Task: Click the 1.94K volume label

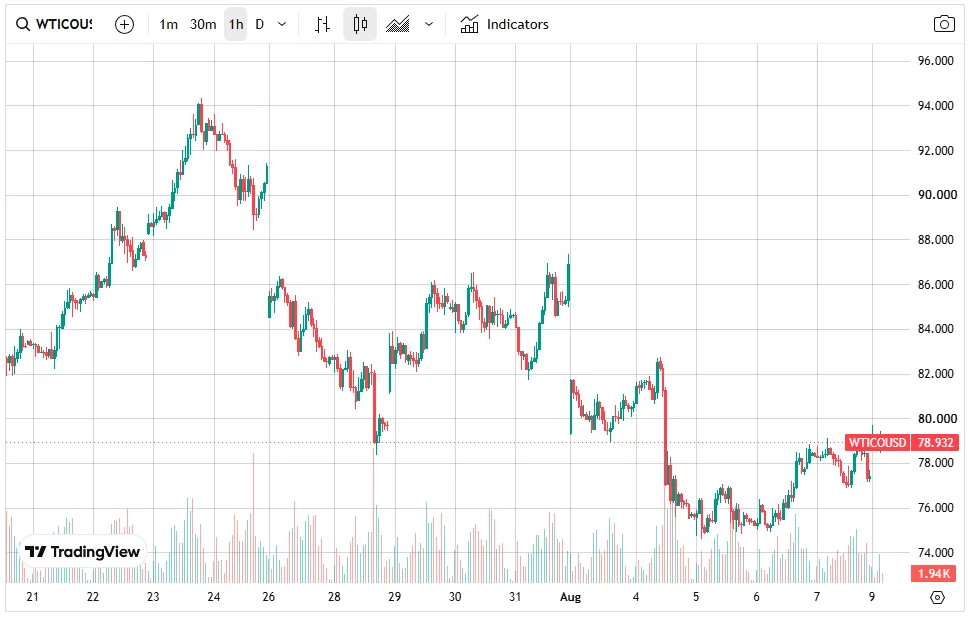Action: (934, 574)
